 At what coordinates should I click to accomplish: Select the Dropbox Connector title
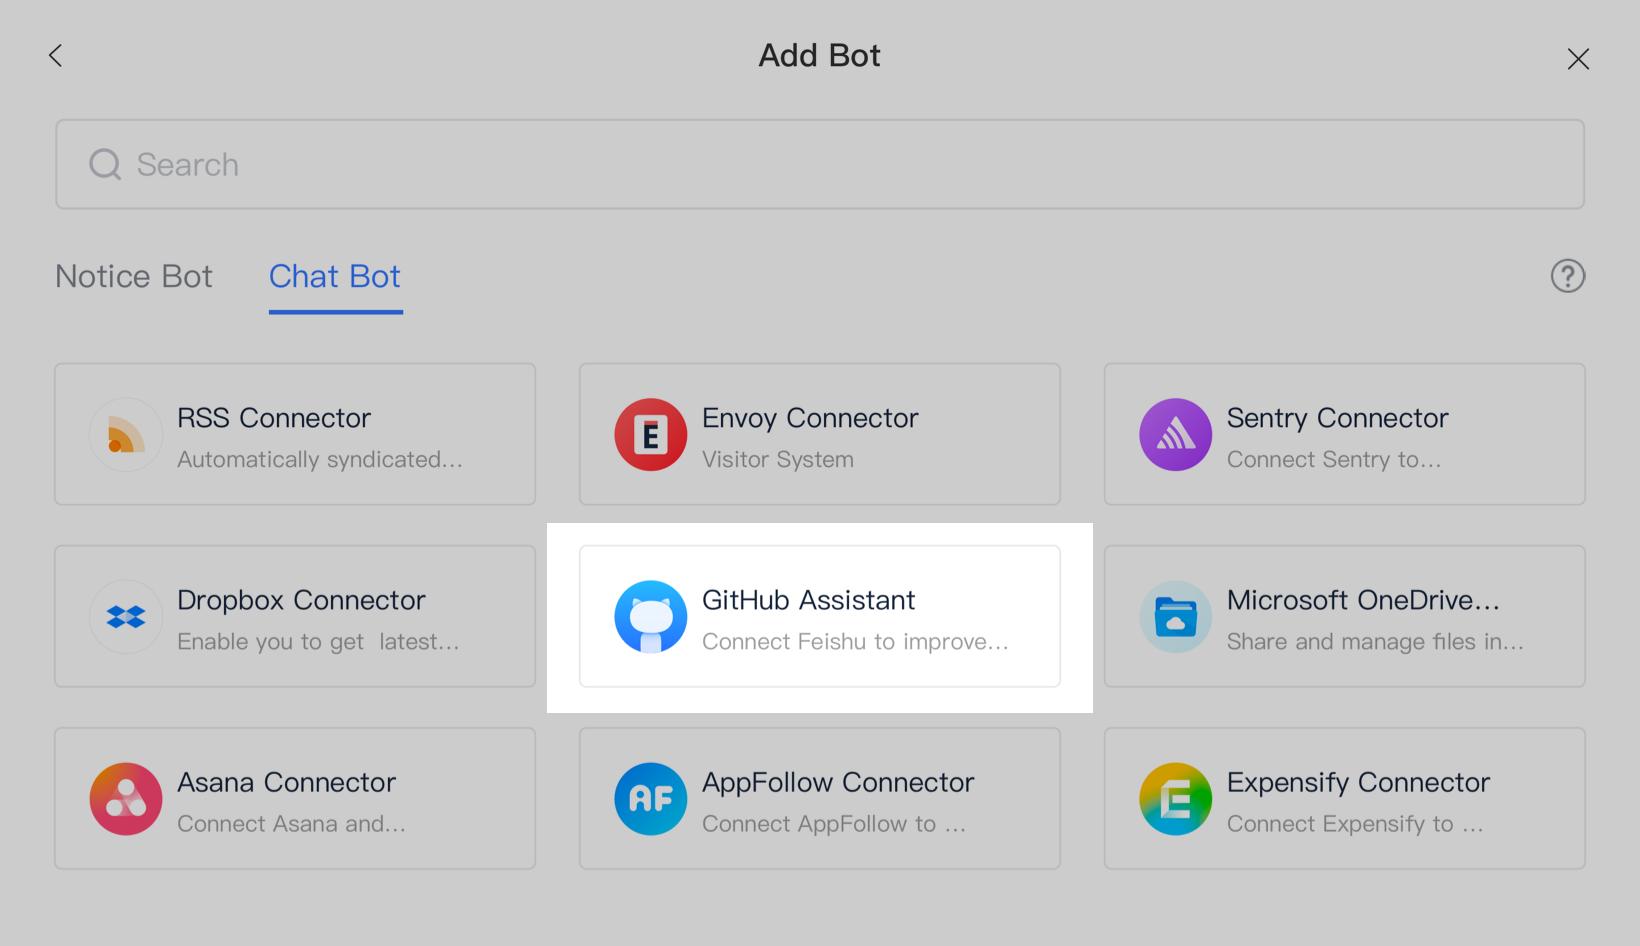coord(301,600)
